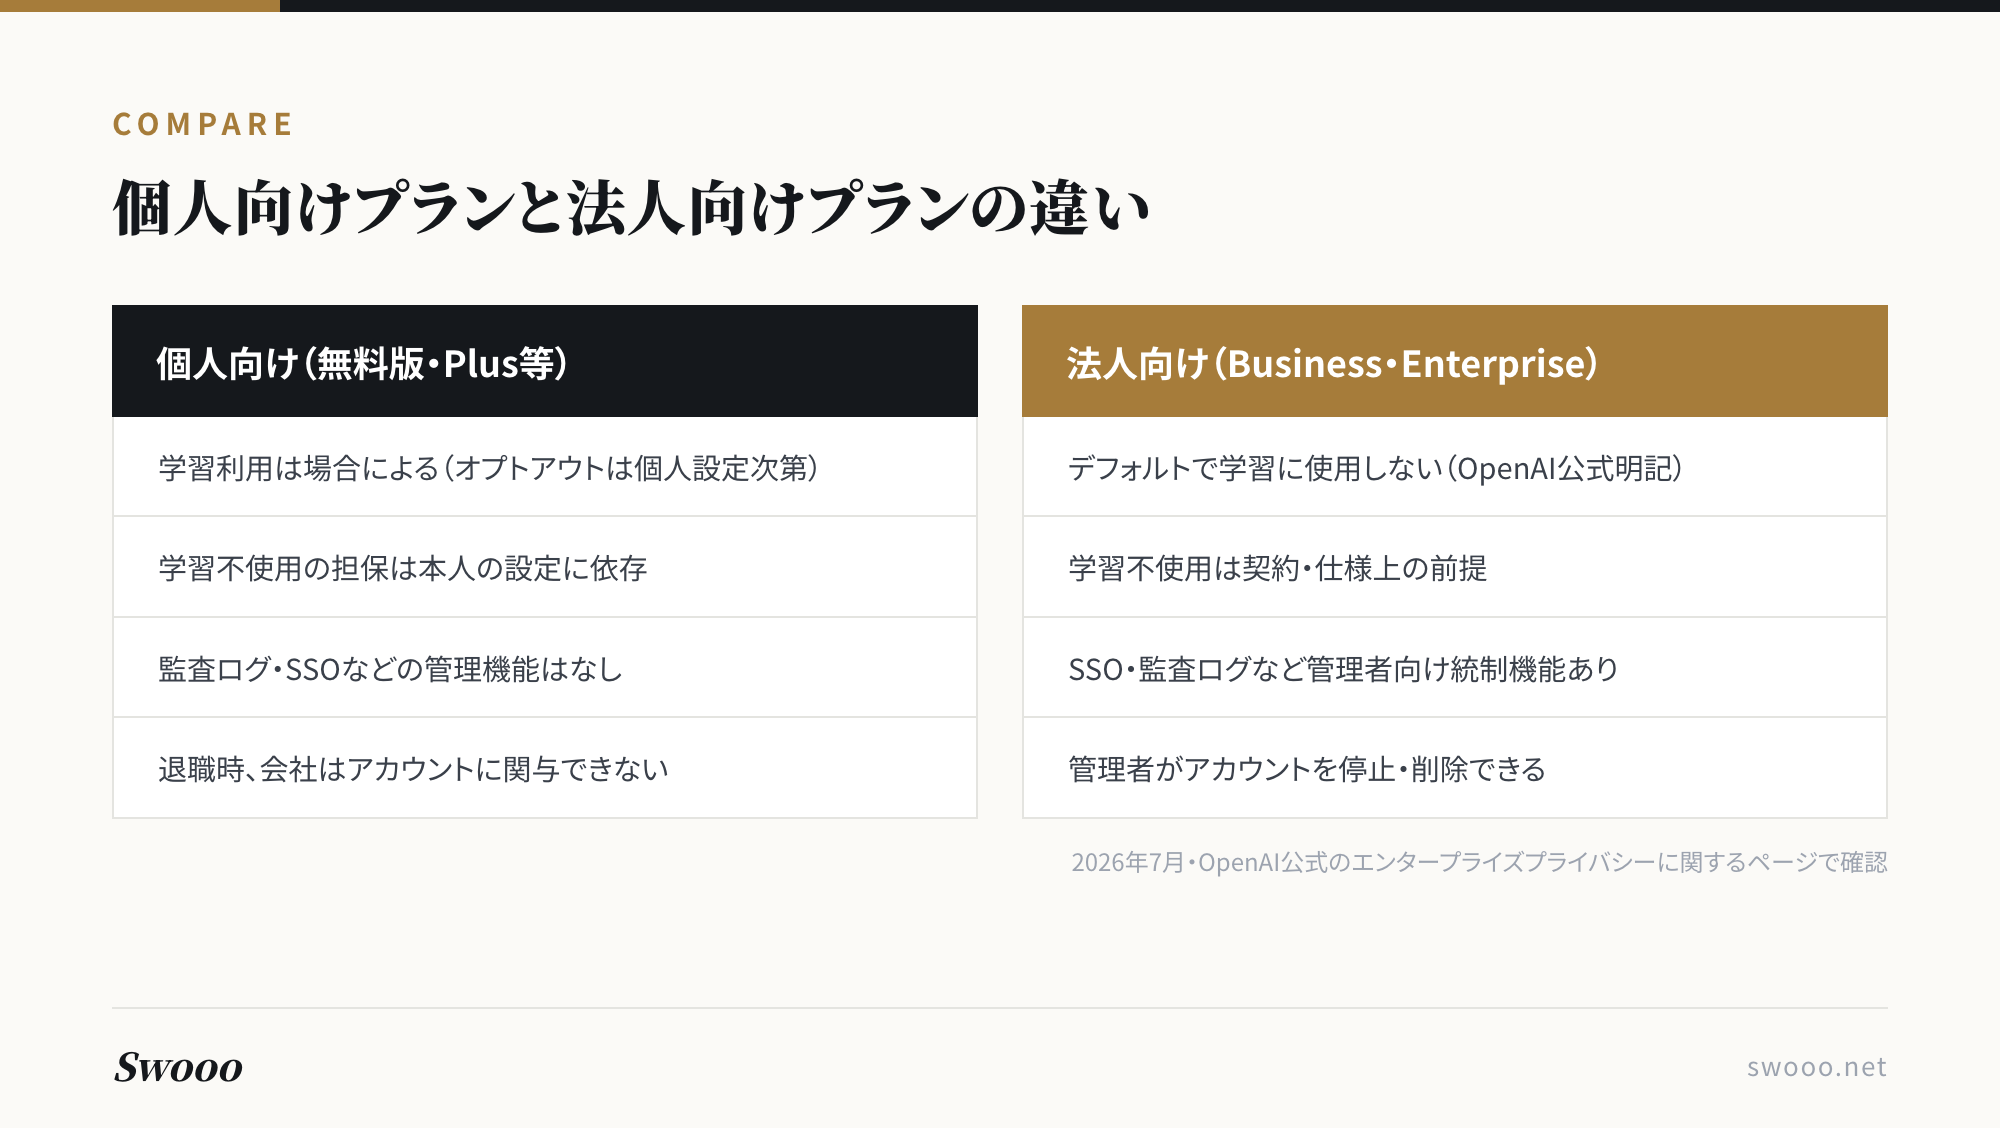Select the row デフォルトで学習に使用しない(OpenAI公式明記)
The width and height of the screenshot is (2000, 1128).
tap(1455, 467)
